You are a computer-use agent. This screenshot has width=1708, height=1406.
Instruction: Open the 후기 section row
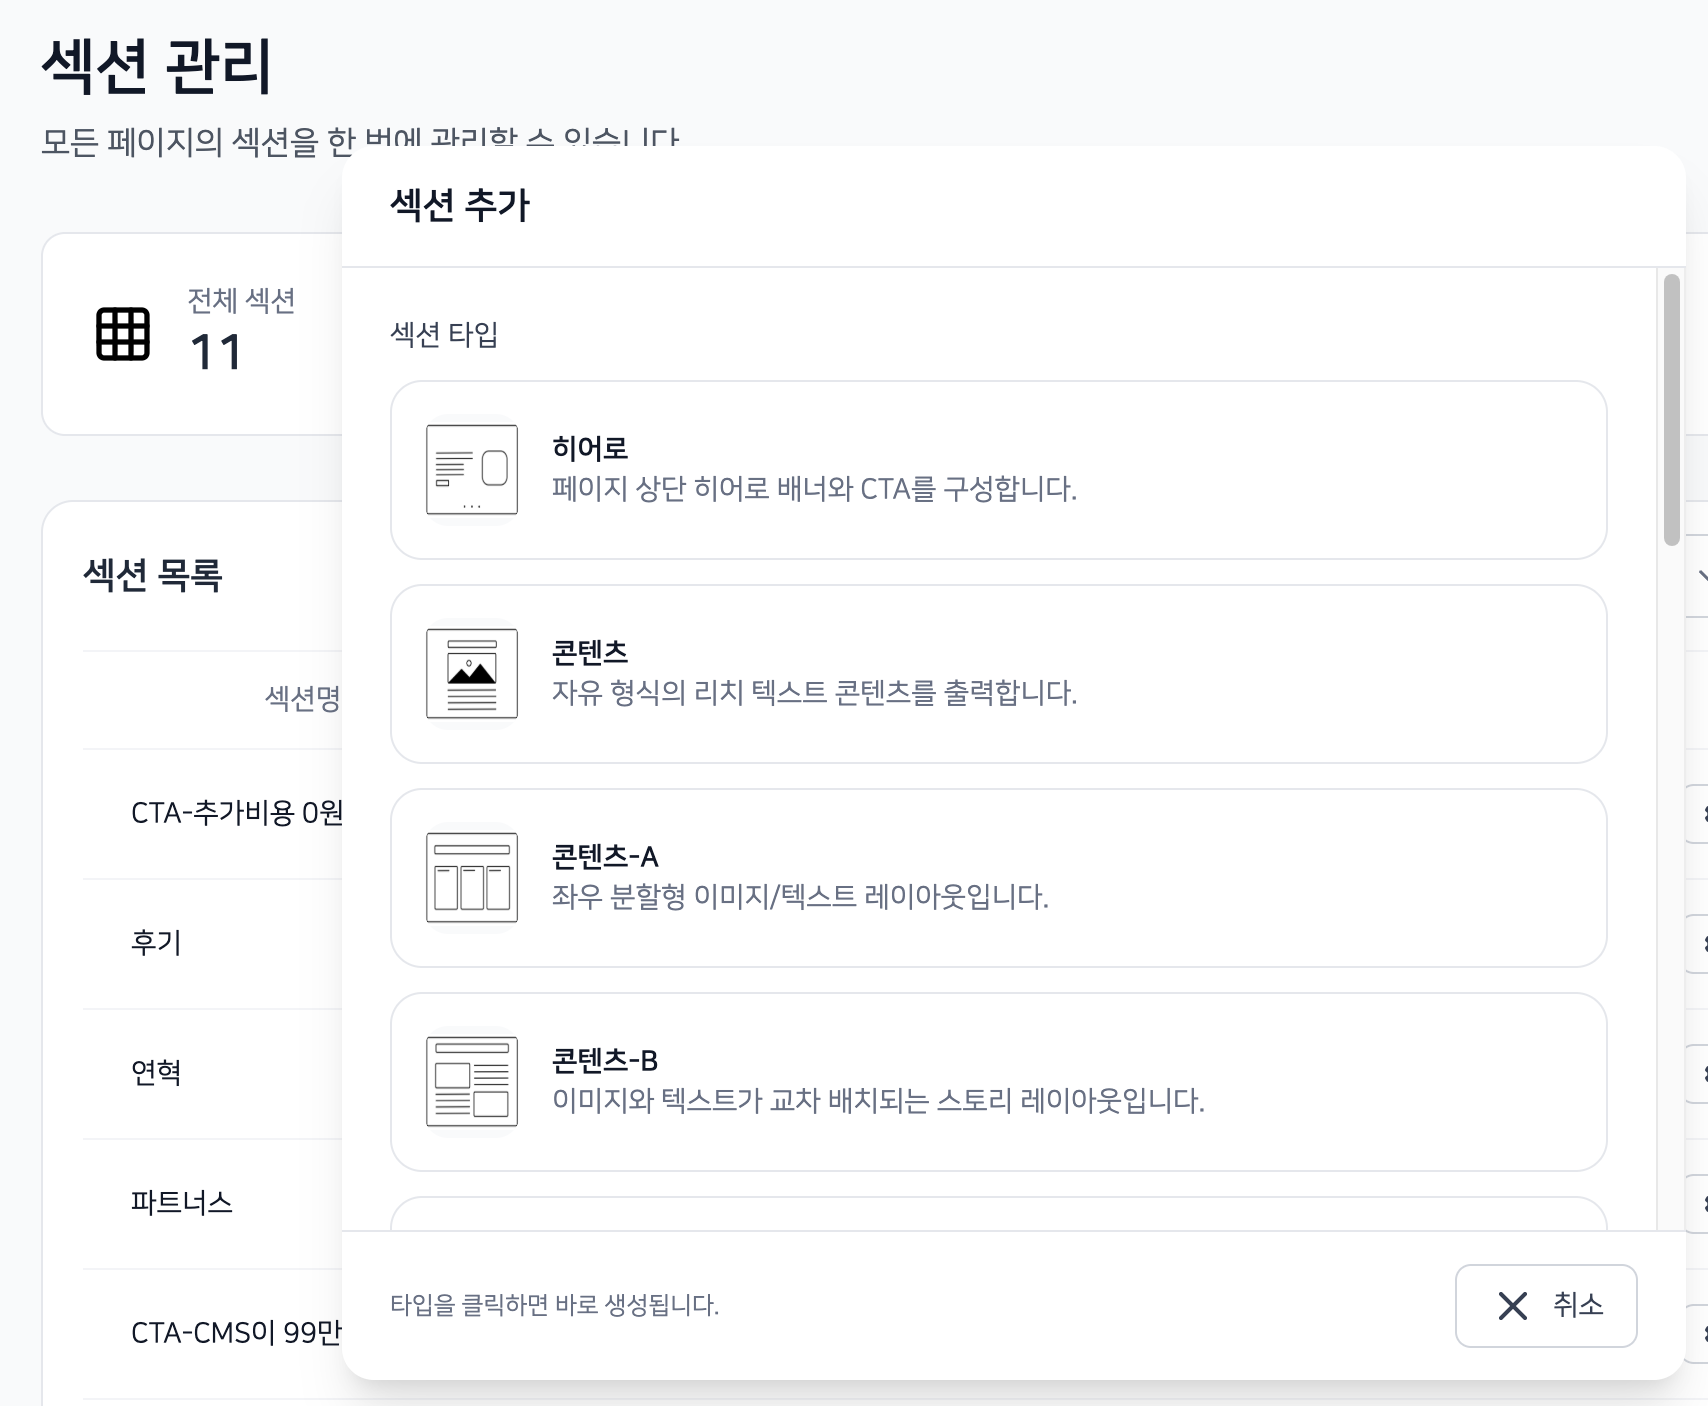click(x=155, y=943)
